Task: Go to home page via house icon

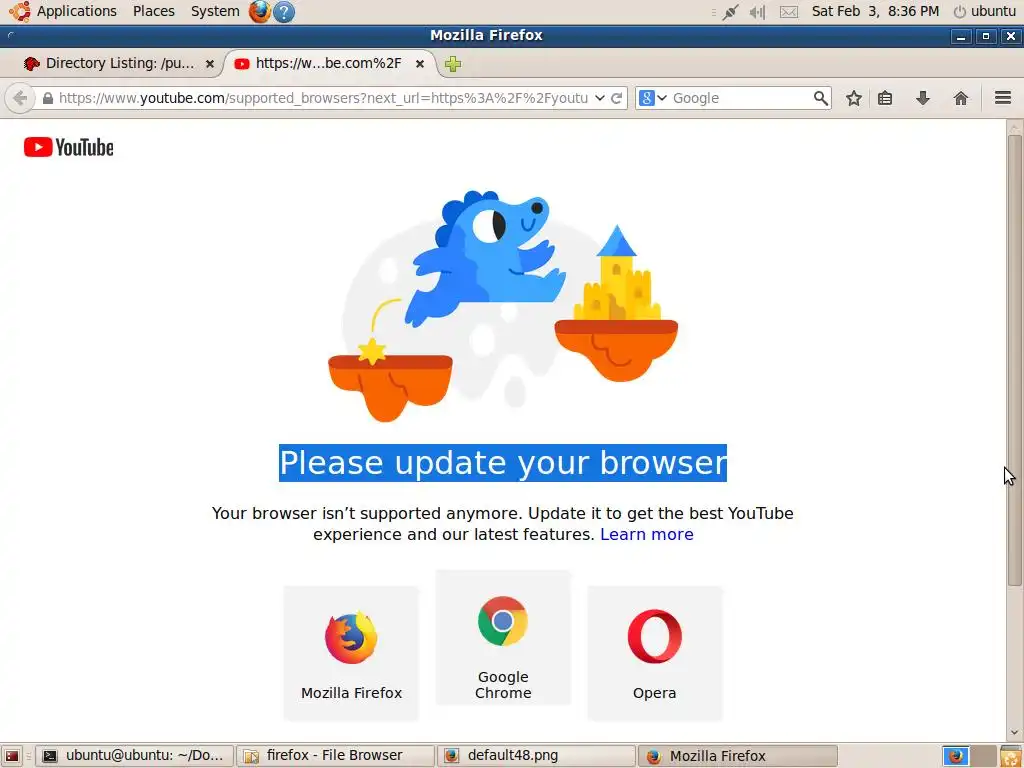Action: [x=961, y=98]
